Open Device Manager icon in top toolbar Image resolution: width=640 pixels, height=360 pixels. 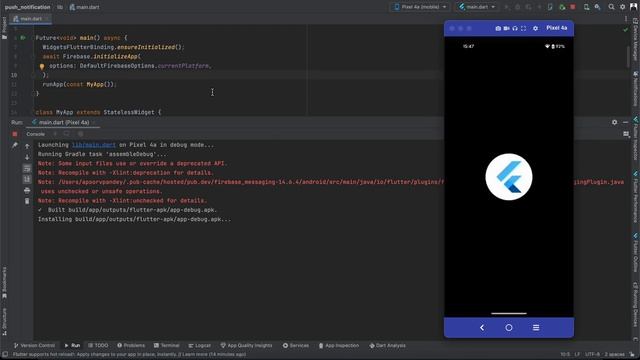(x=587, y=7)
